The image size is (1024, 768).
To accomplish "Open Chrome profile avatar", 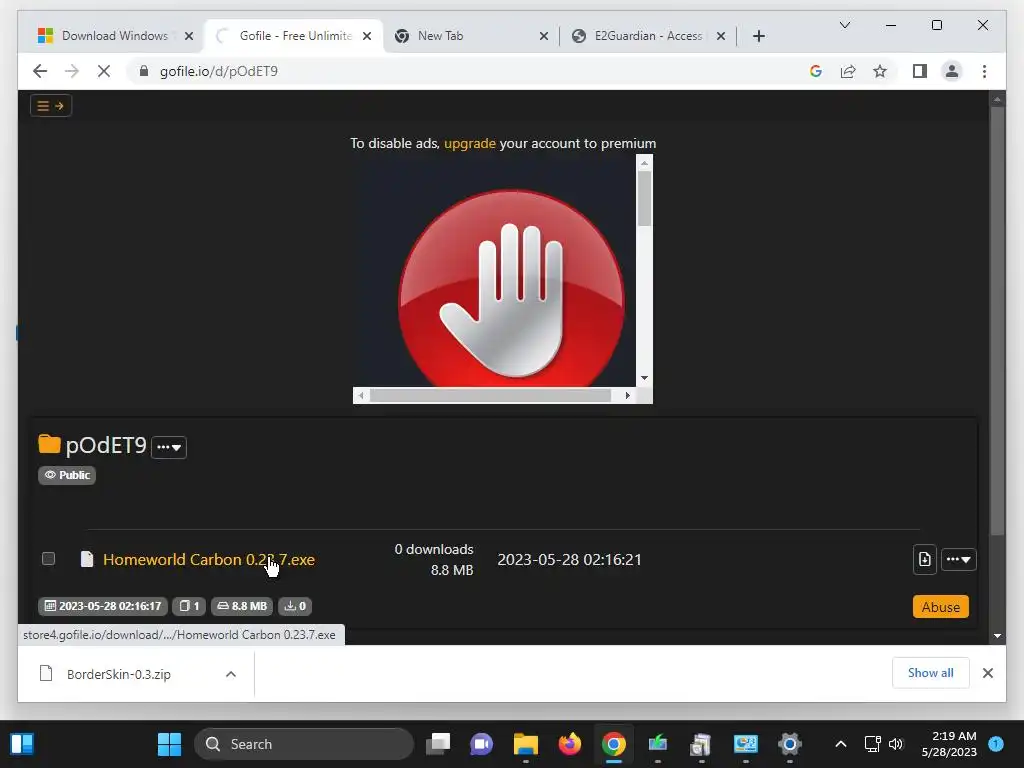I will 952,71.
